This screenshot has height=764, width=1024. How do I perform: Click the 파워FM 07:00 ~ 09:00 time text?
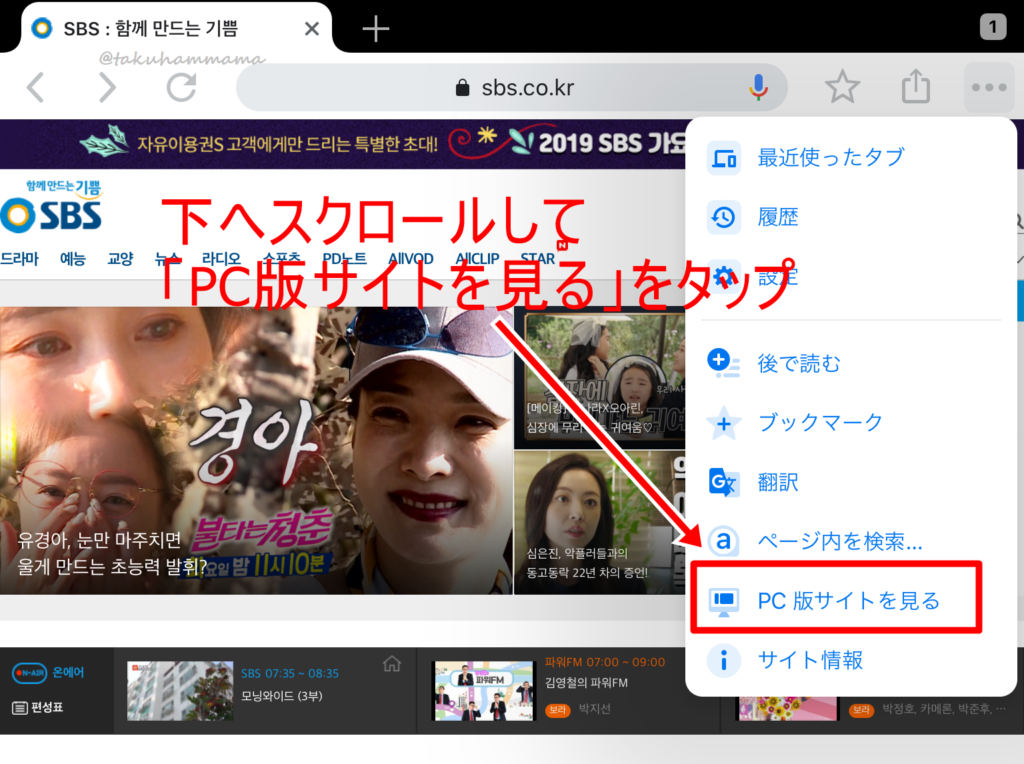point(605,662)
